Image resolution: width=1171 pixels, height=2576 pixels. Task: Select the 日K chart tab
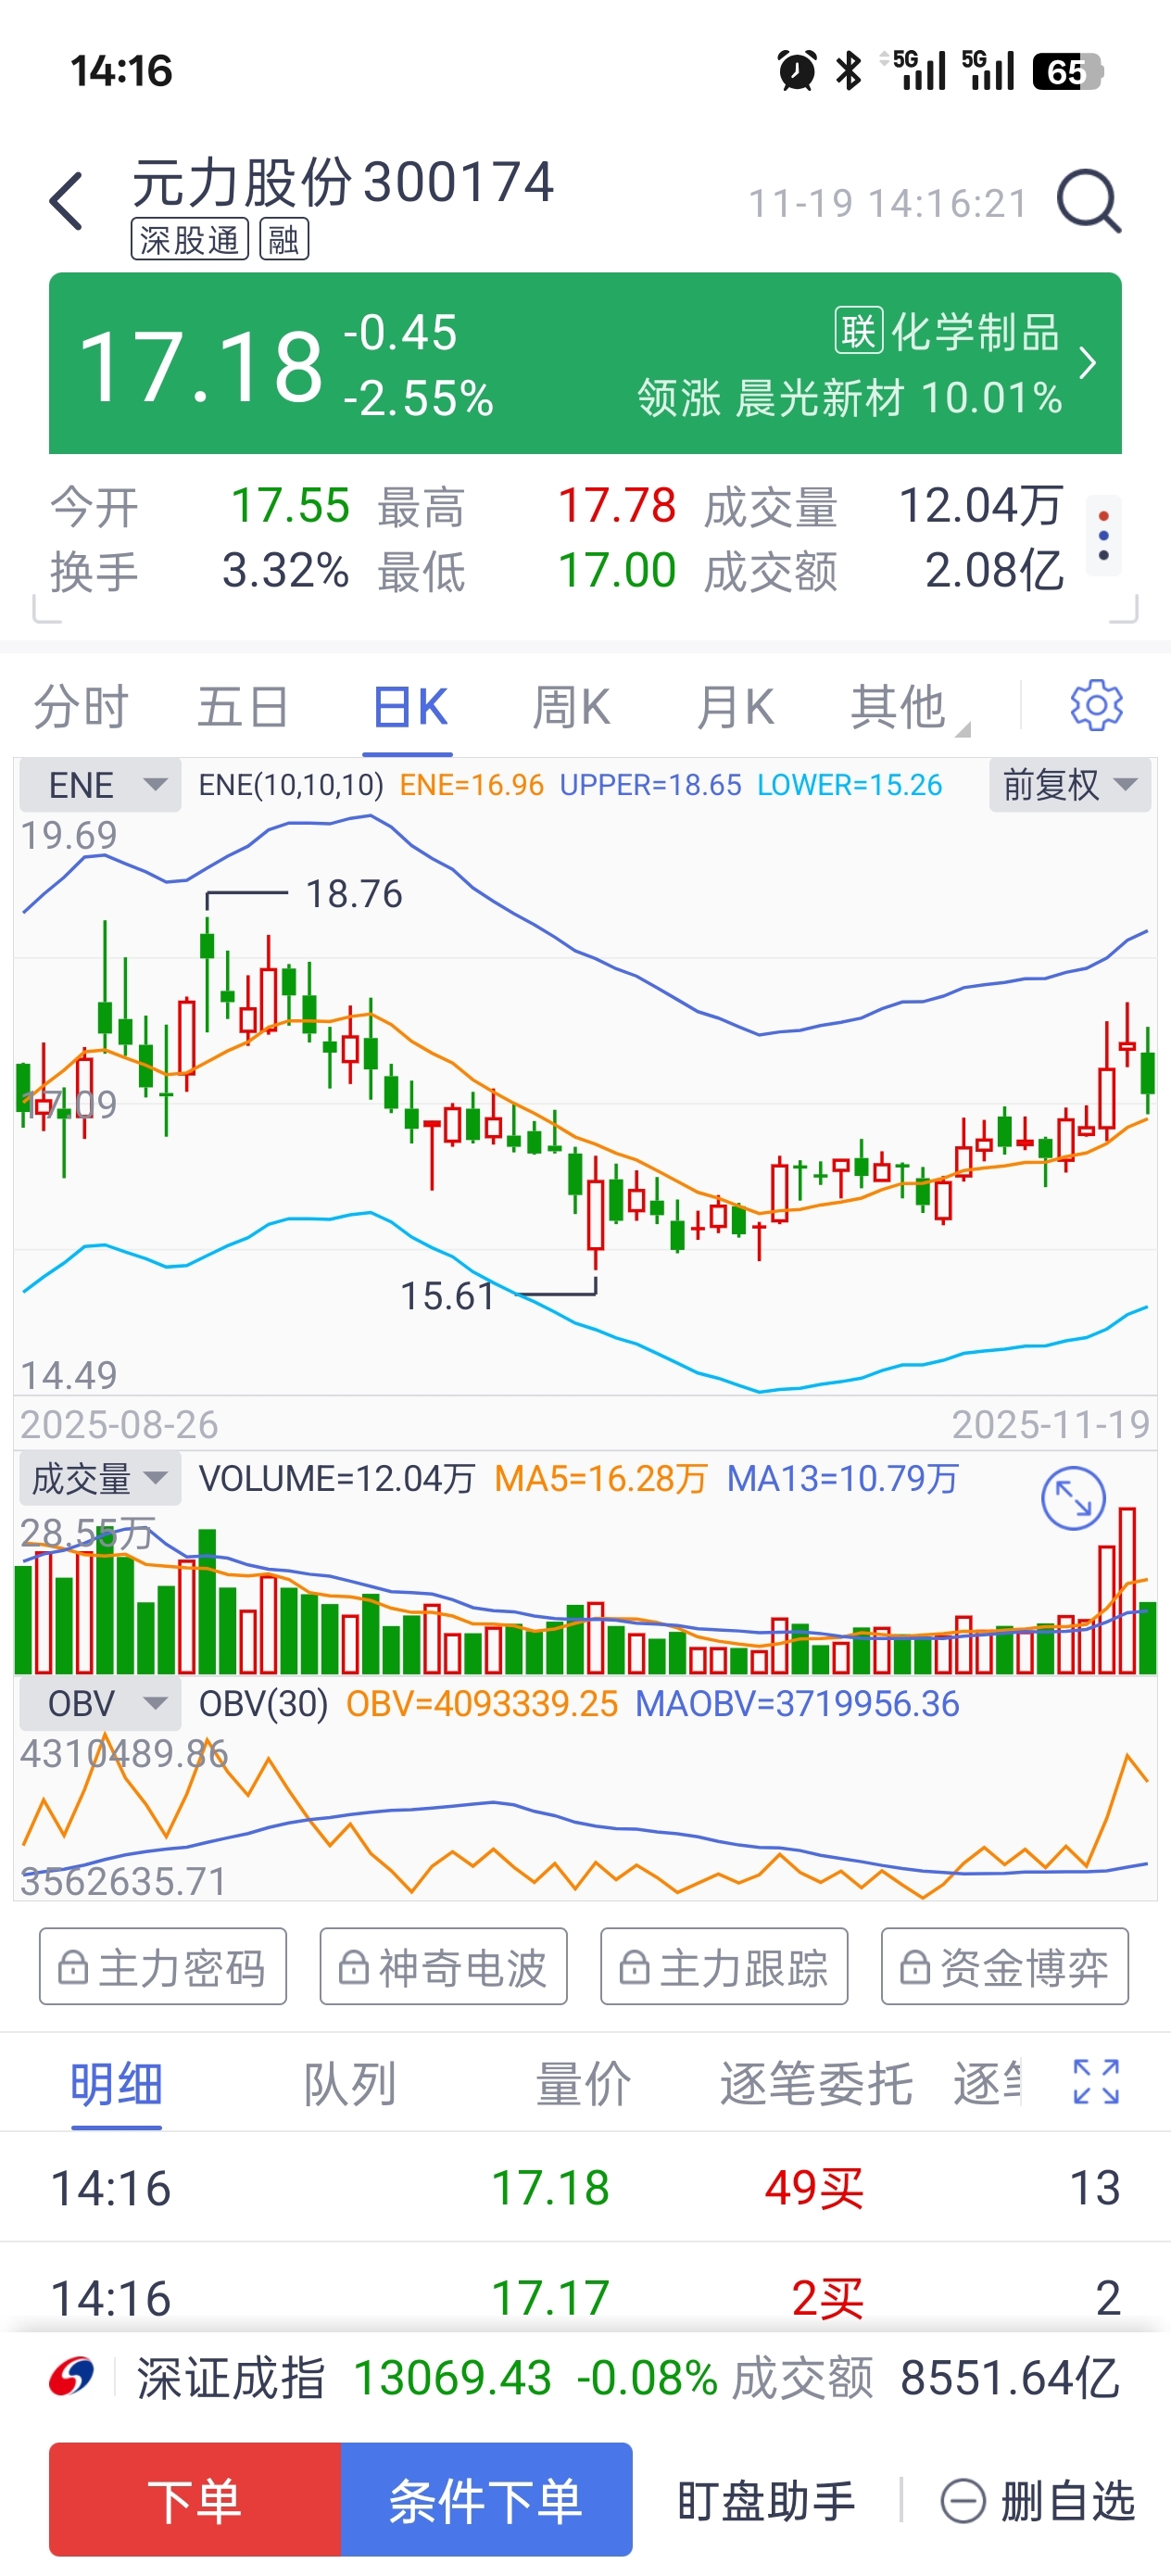(410, 707)
